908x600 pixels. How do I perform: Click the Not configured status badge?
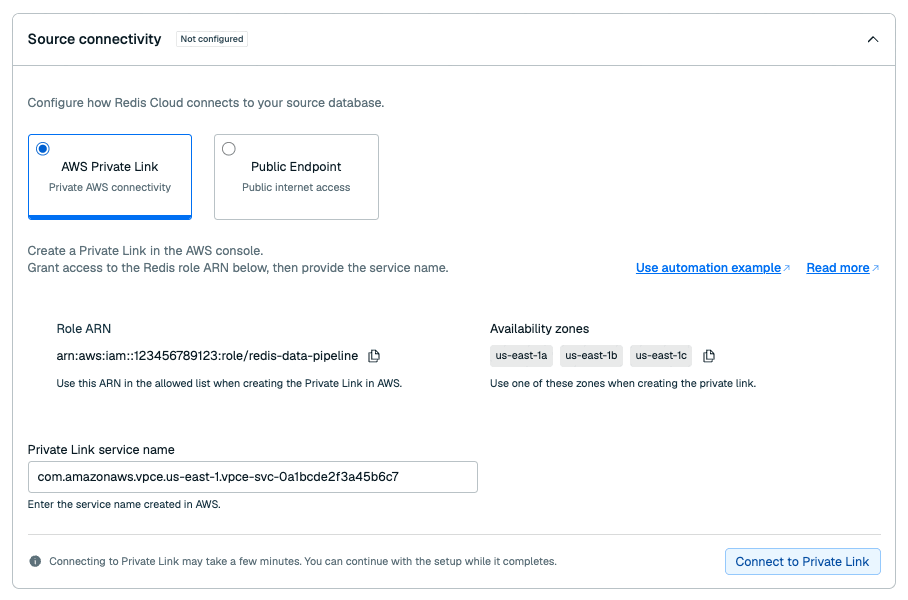tap(212, 39)
